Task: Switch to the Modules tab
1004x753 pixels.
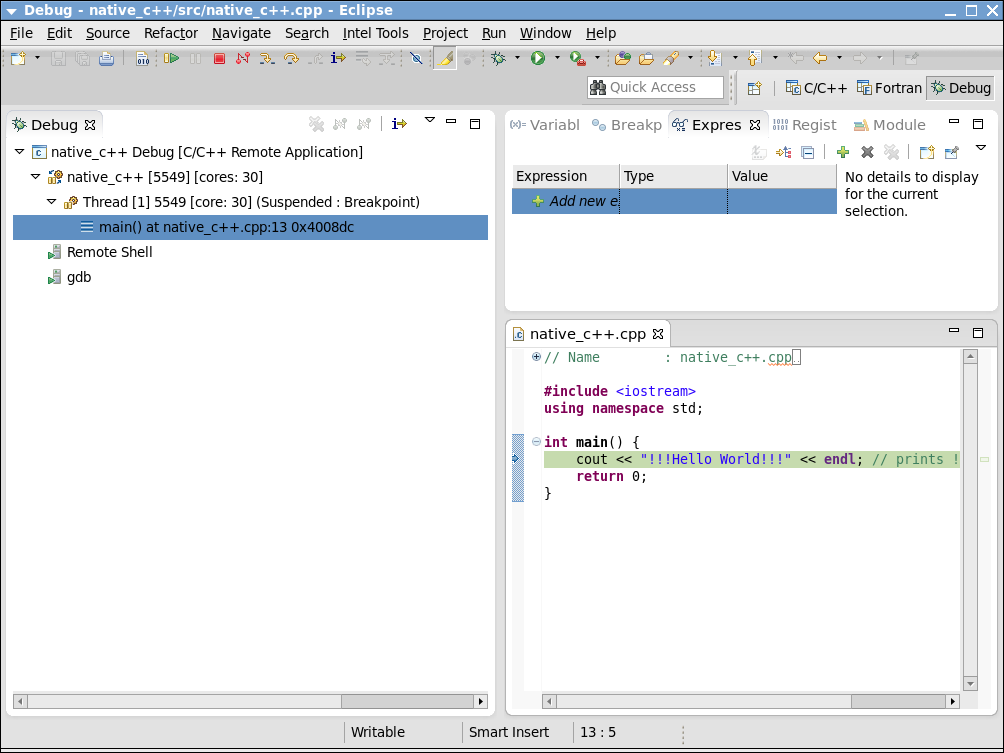Action: pyautogui.click(x=890, y=125)
